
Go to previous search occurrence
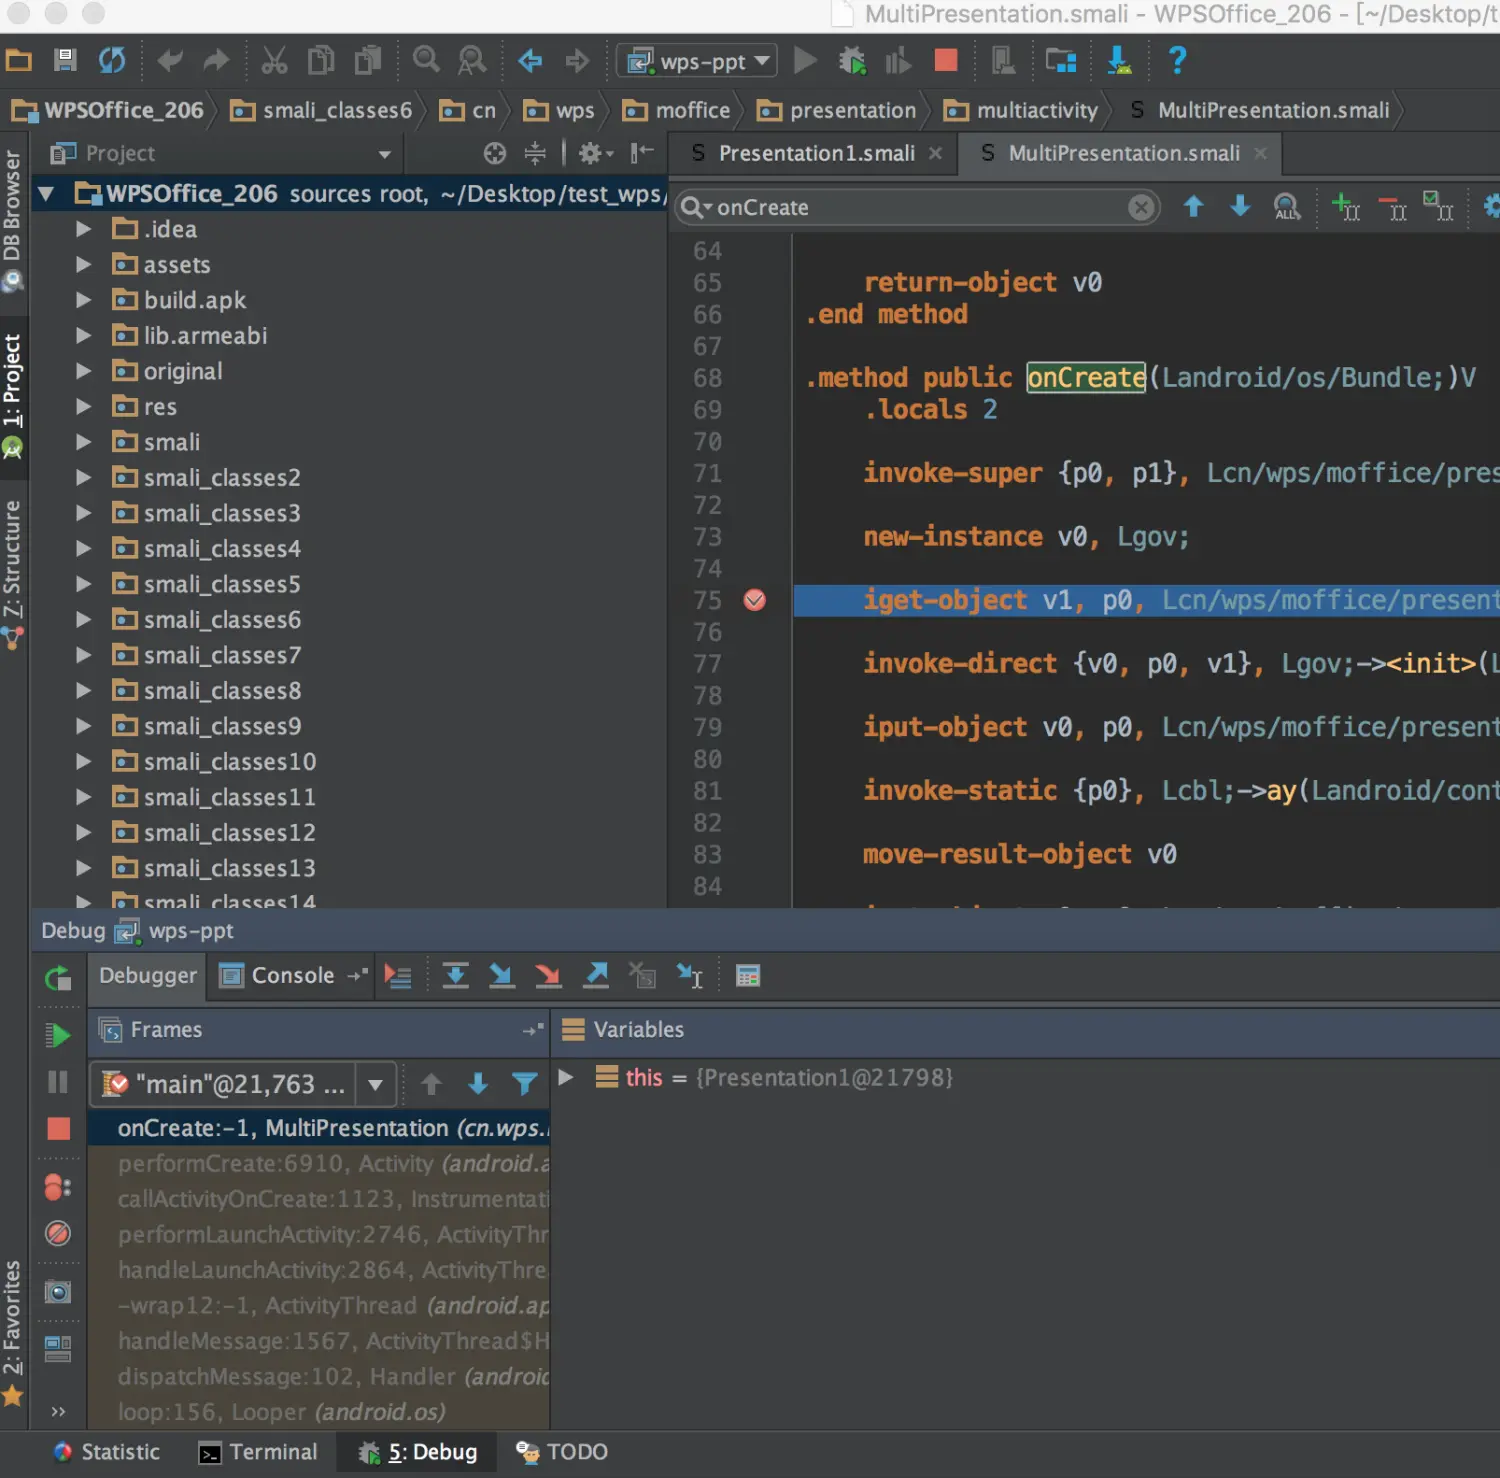coord(1193,206)
